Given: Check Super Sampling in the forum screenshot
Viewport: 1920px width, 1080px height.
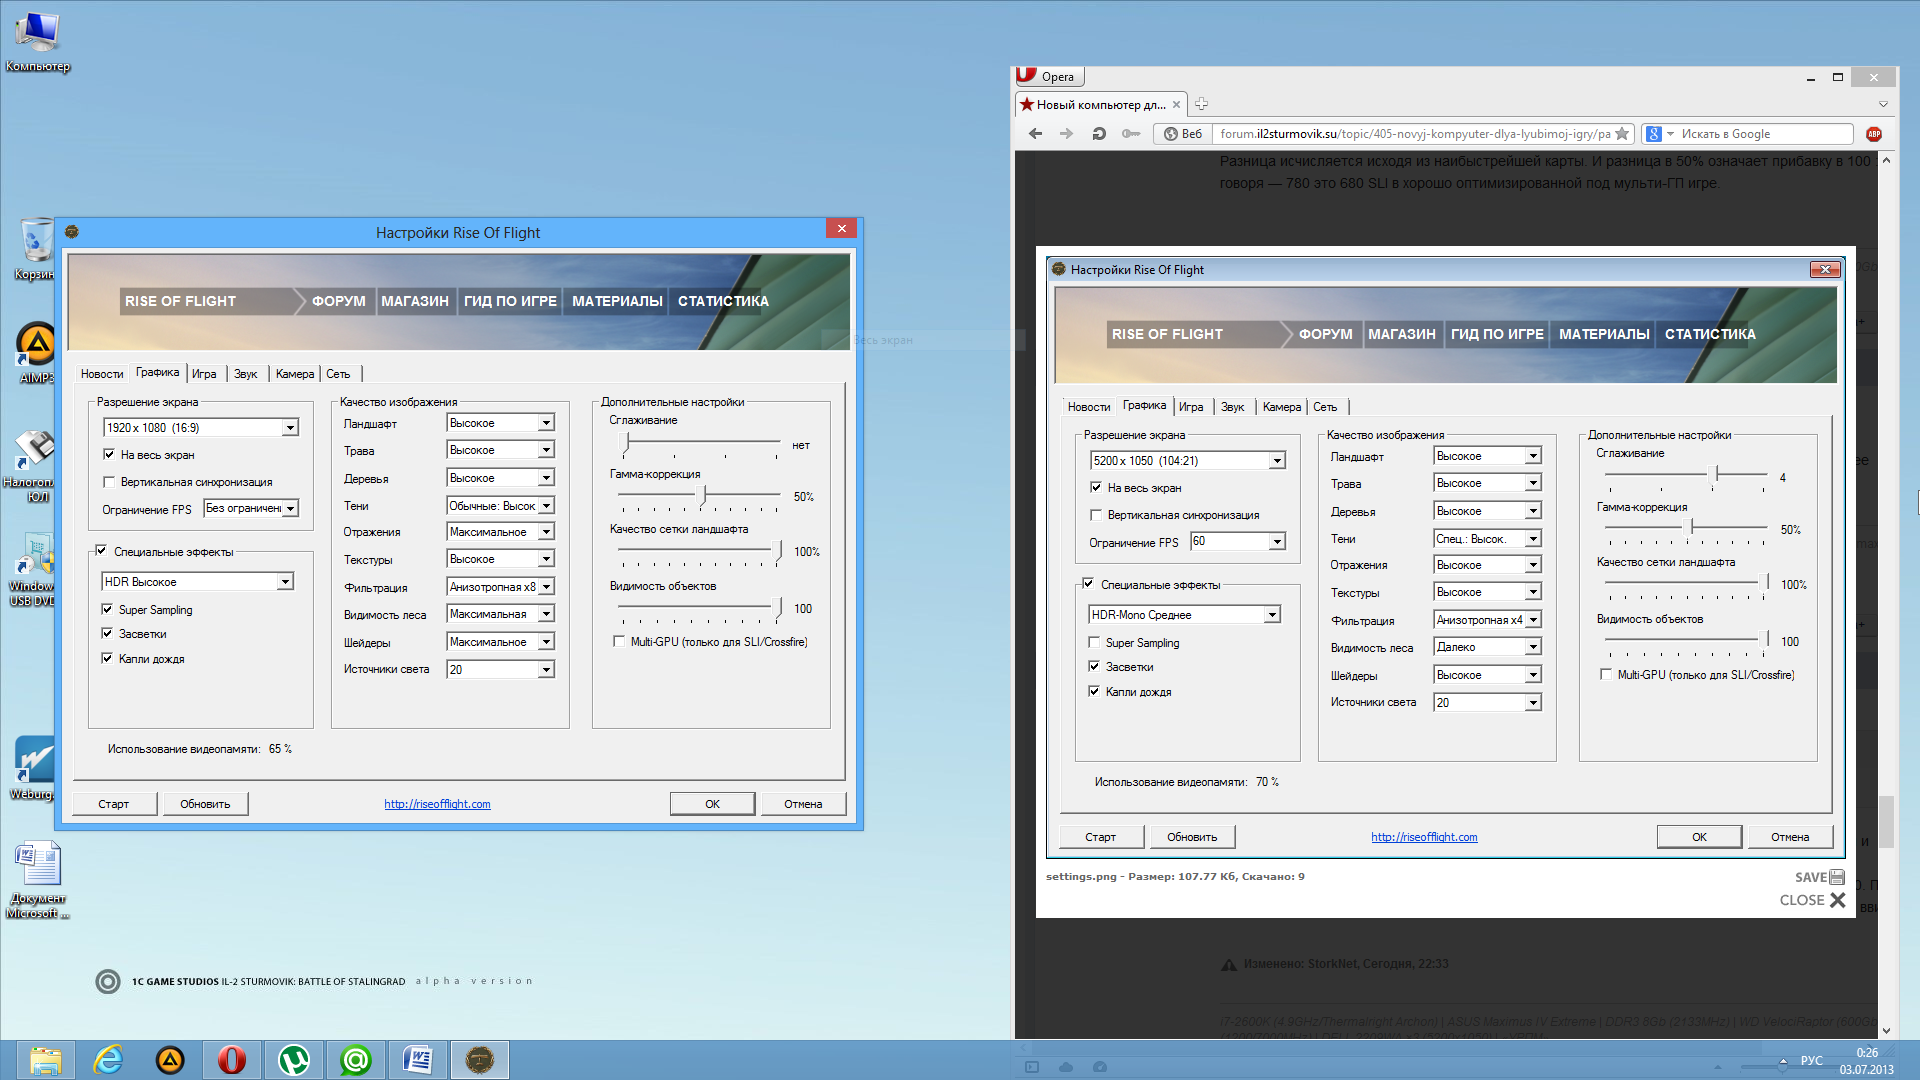Looking at the screenshot, I should 1094,643.
